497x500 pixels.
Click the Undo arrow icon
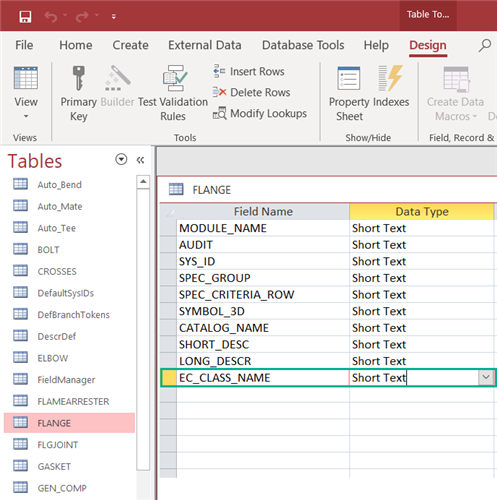[x=51, y=16]
